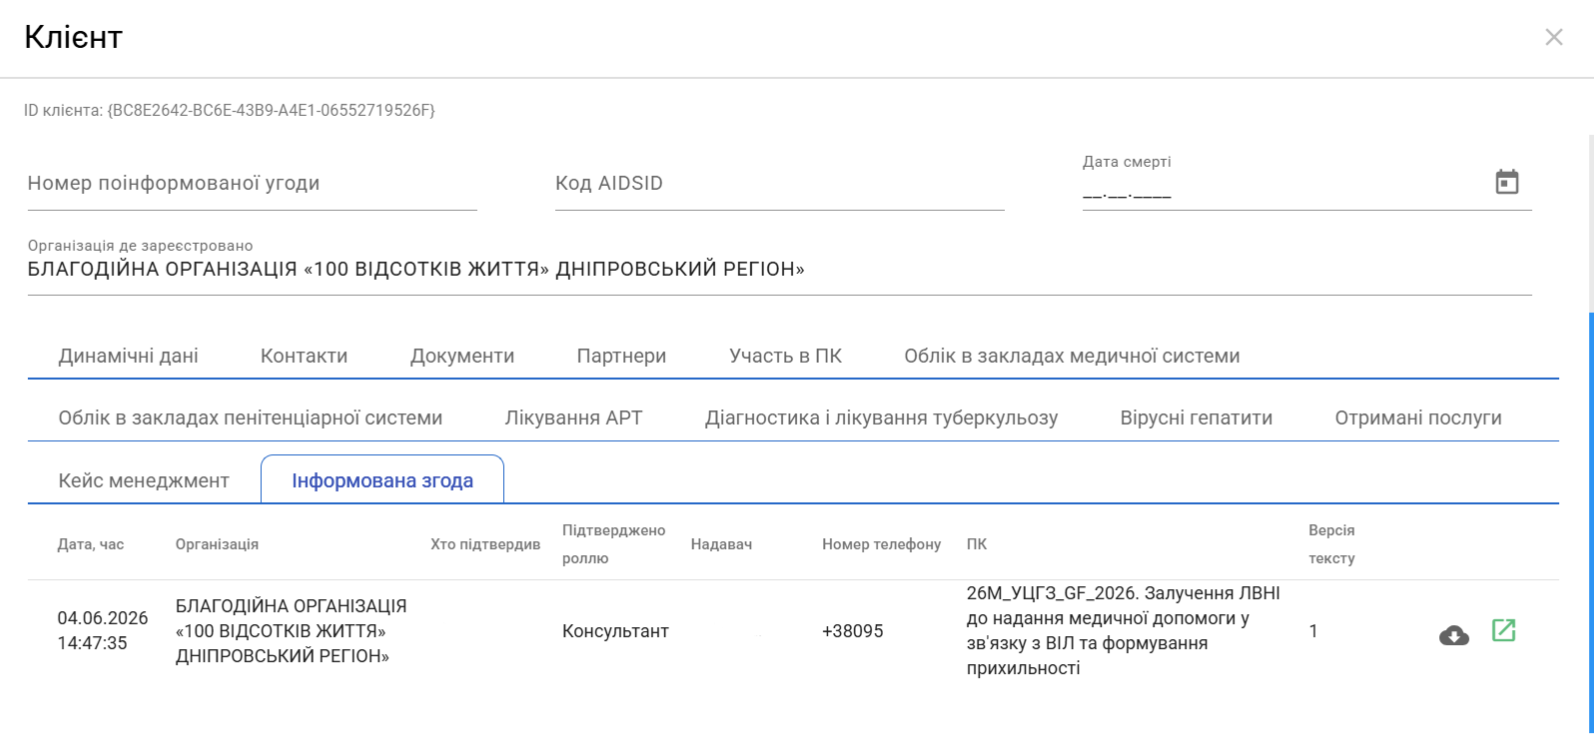Viewport: 1594px width, 743px height.
Task: Click the dialog's vertical scrollbar
Action: (x=1589, y=523)
